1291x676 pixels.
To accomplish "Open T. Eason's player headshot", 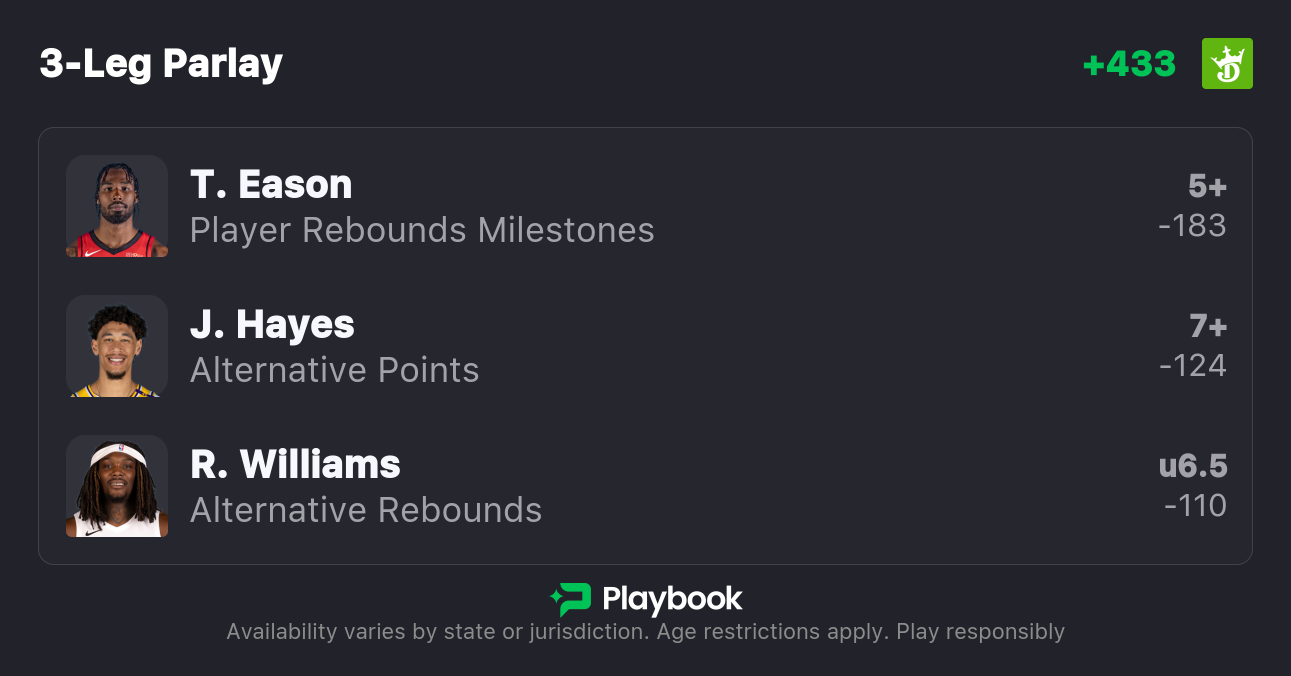I will click(x=117, y=206).
